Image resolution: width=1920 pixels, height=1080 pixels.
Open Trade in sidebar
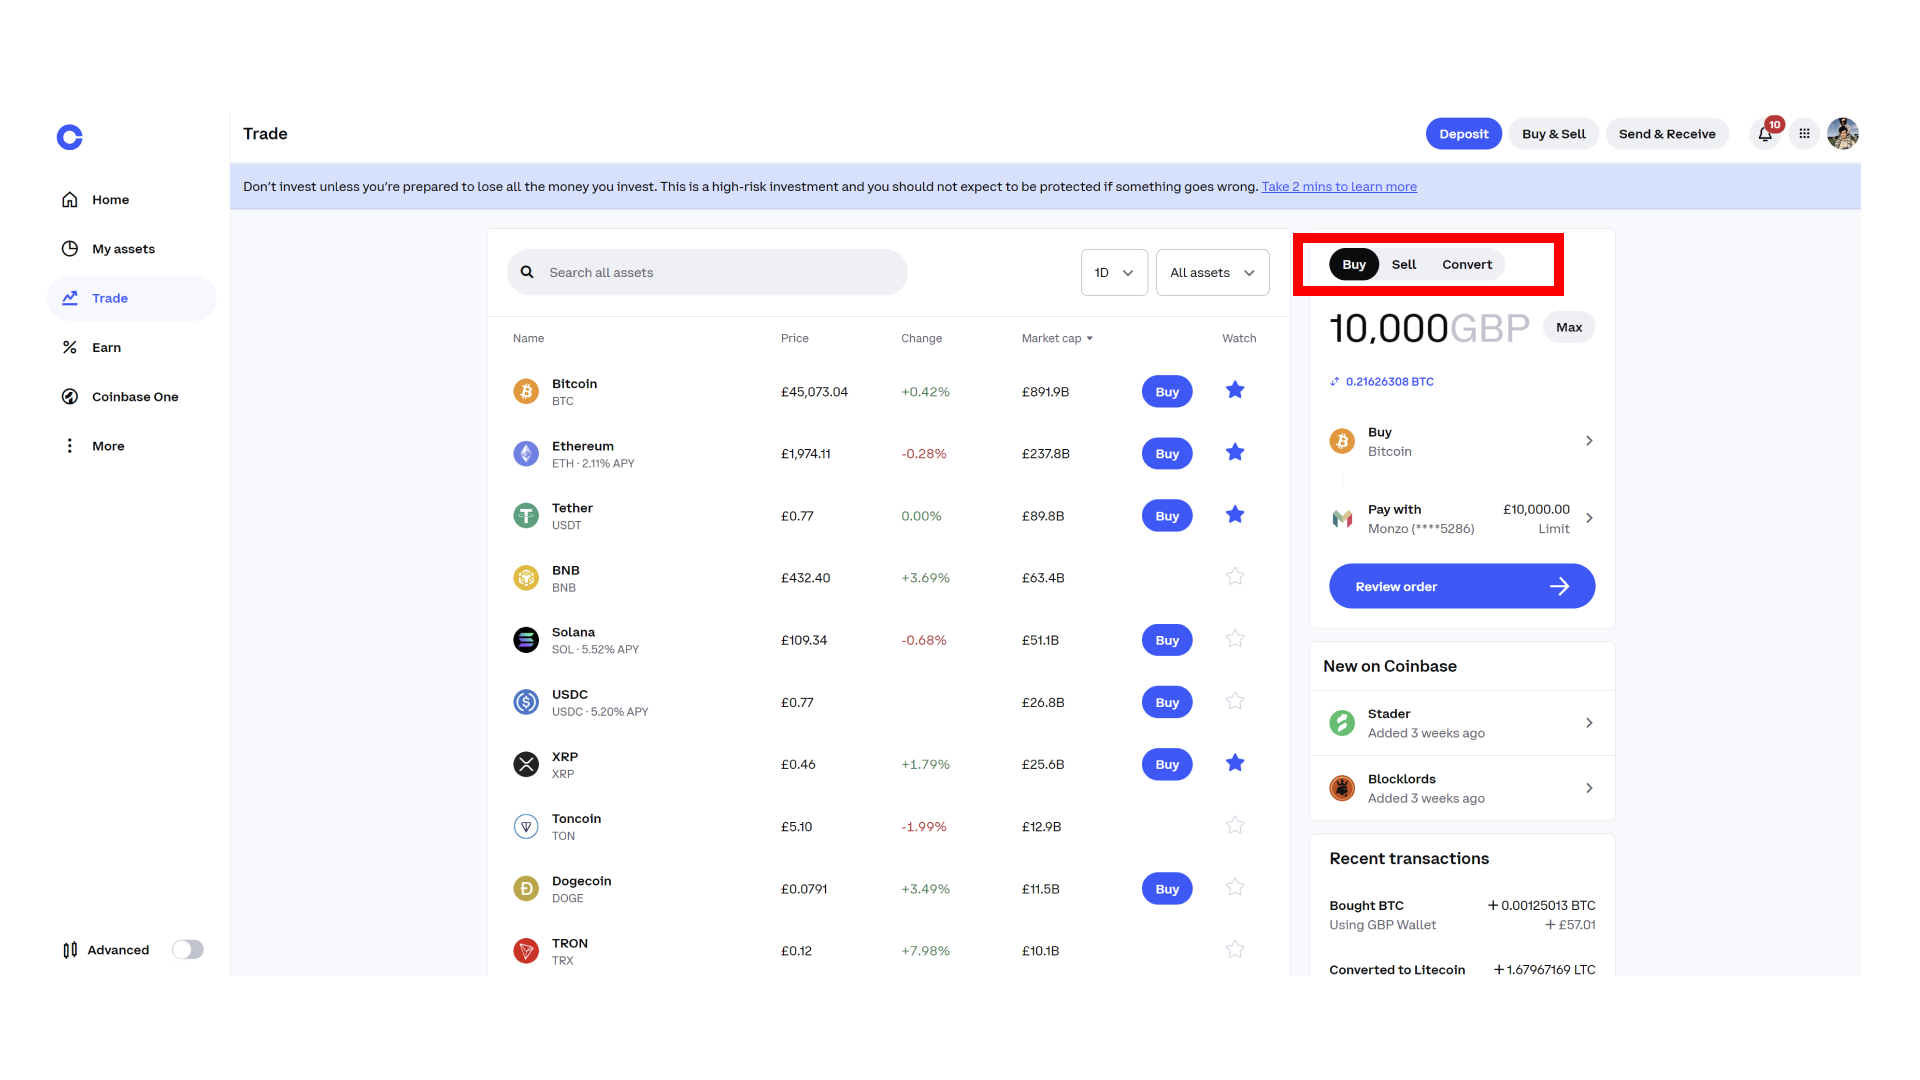131,298
